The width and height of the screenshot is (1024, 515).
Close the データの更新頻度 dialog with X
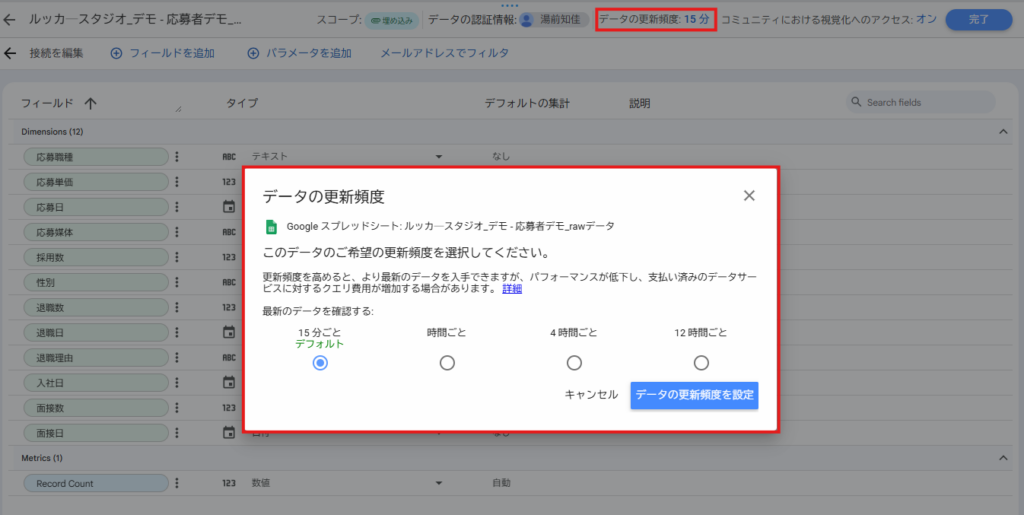749,195
